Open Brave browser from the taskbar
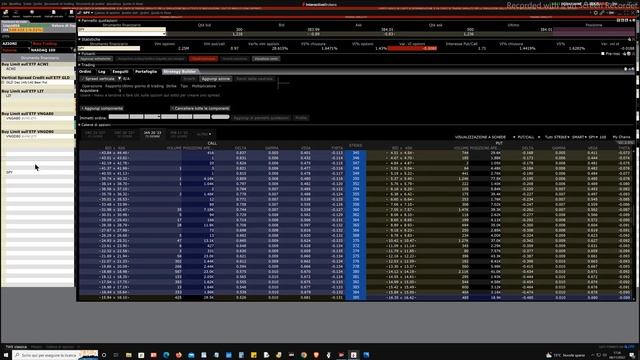This screenshot has height=360, width=640. 316,355
